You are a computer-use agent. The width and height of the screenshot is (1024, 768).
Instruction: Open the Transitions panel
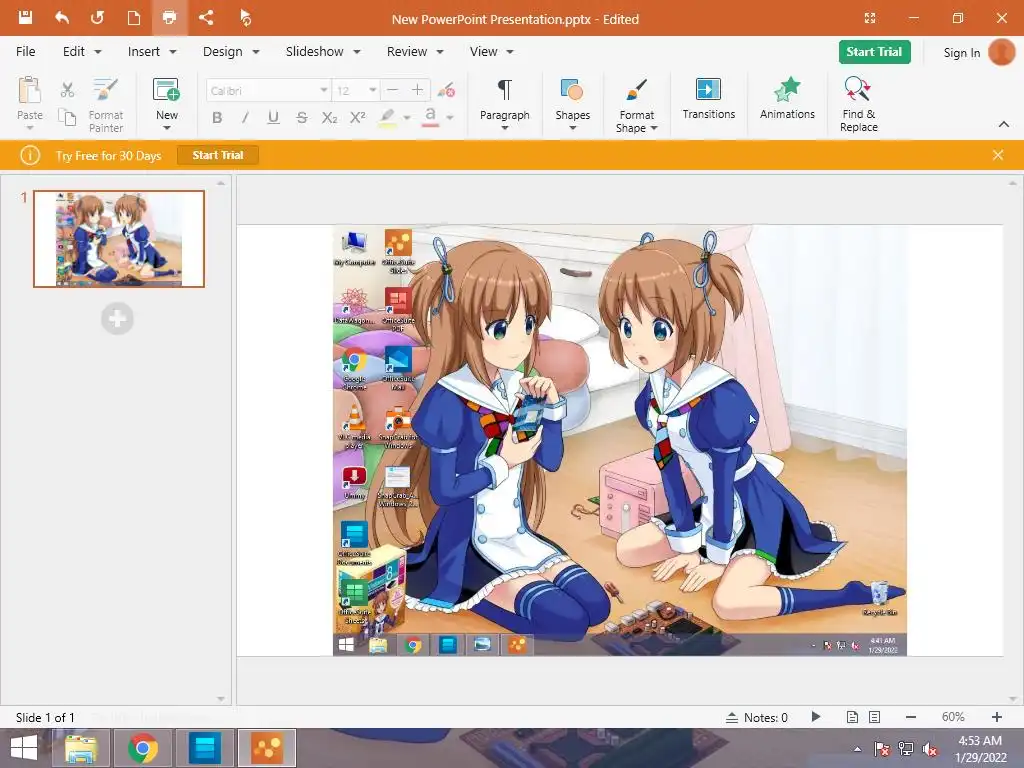click(x=709, y=99)
